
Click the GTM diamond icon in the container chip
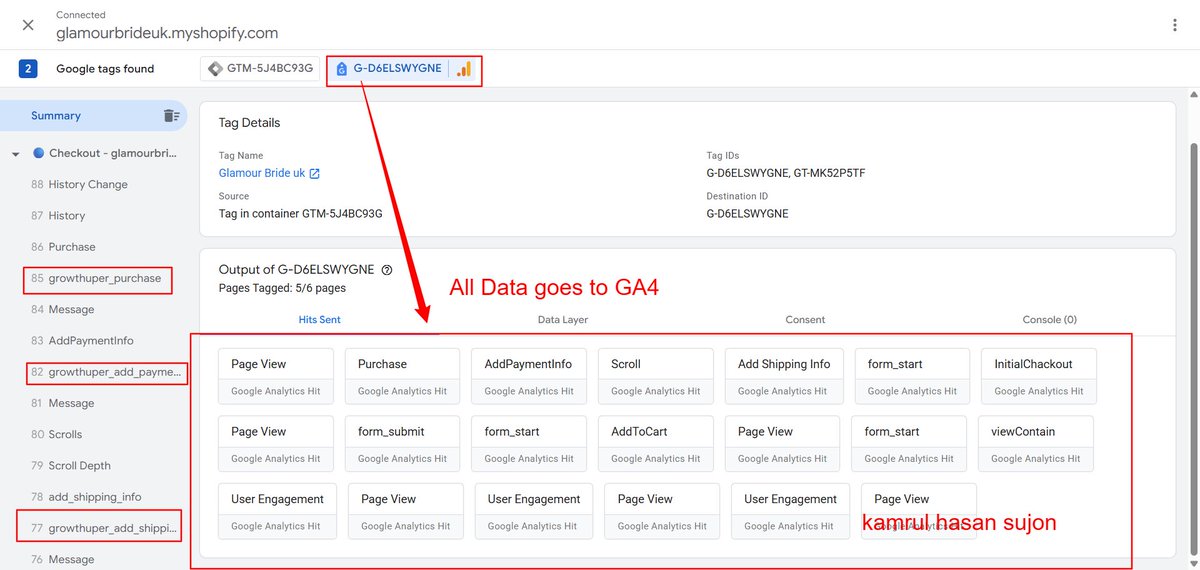(x=216, y=69)
